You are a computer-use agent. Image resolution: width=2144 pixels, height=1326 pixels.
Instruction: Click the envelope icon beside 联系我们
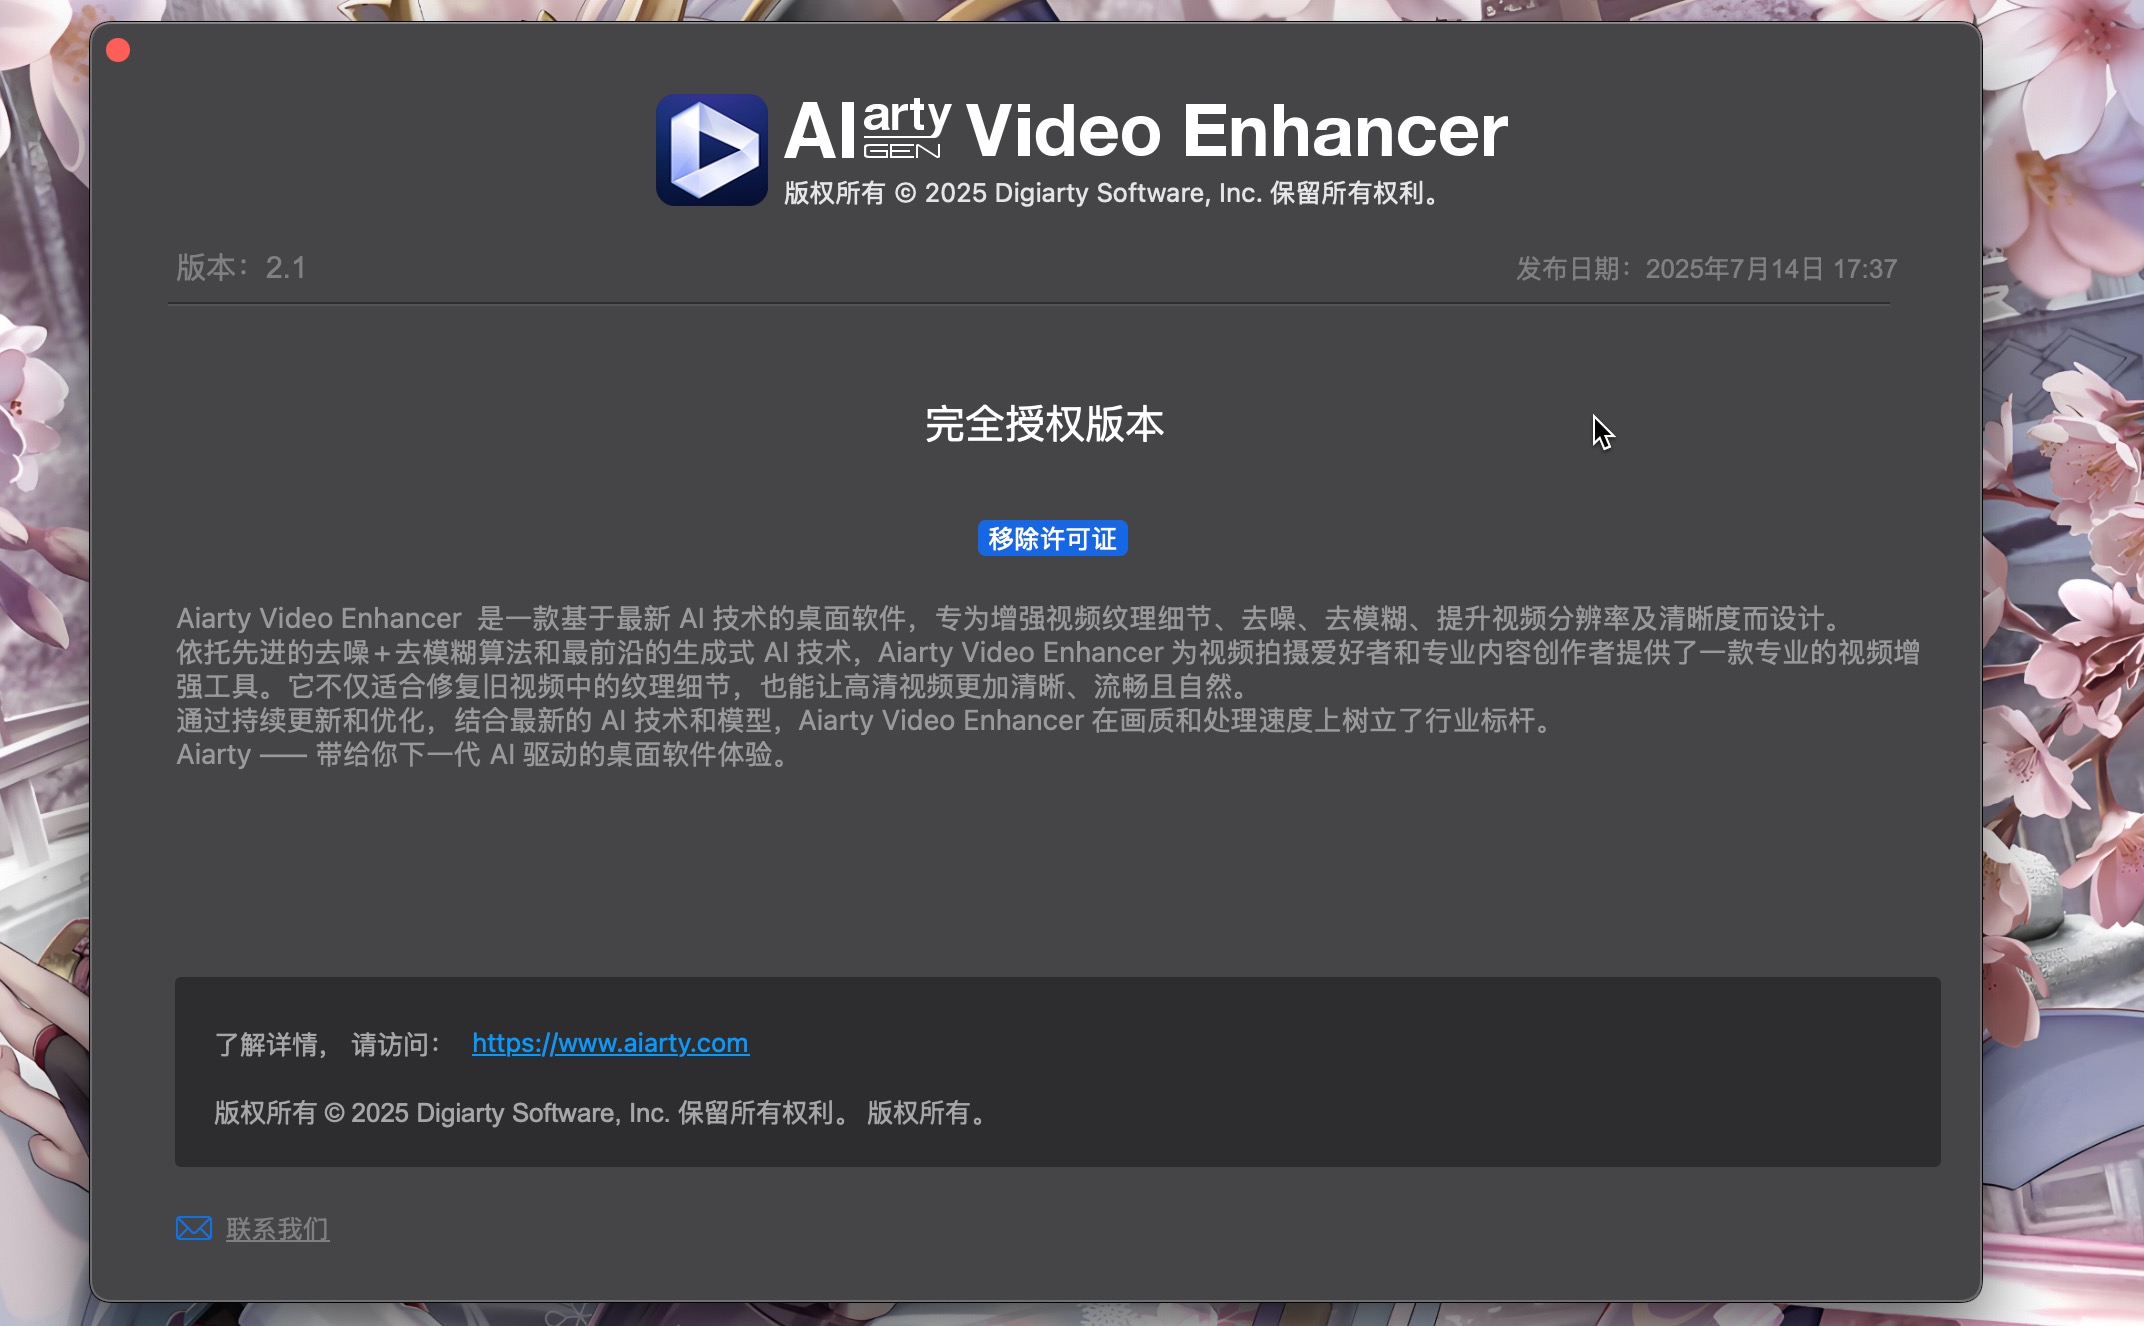point(194,1228)
